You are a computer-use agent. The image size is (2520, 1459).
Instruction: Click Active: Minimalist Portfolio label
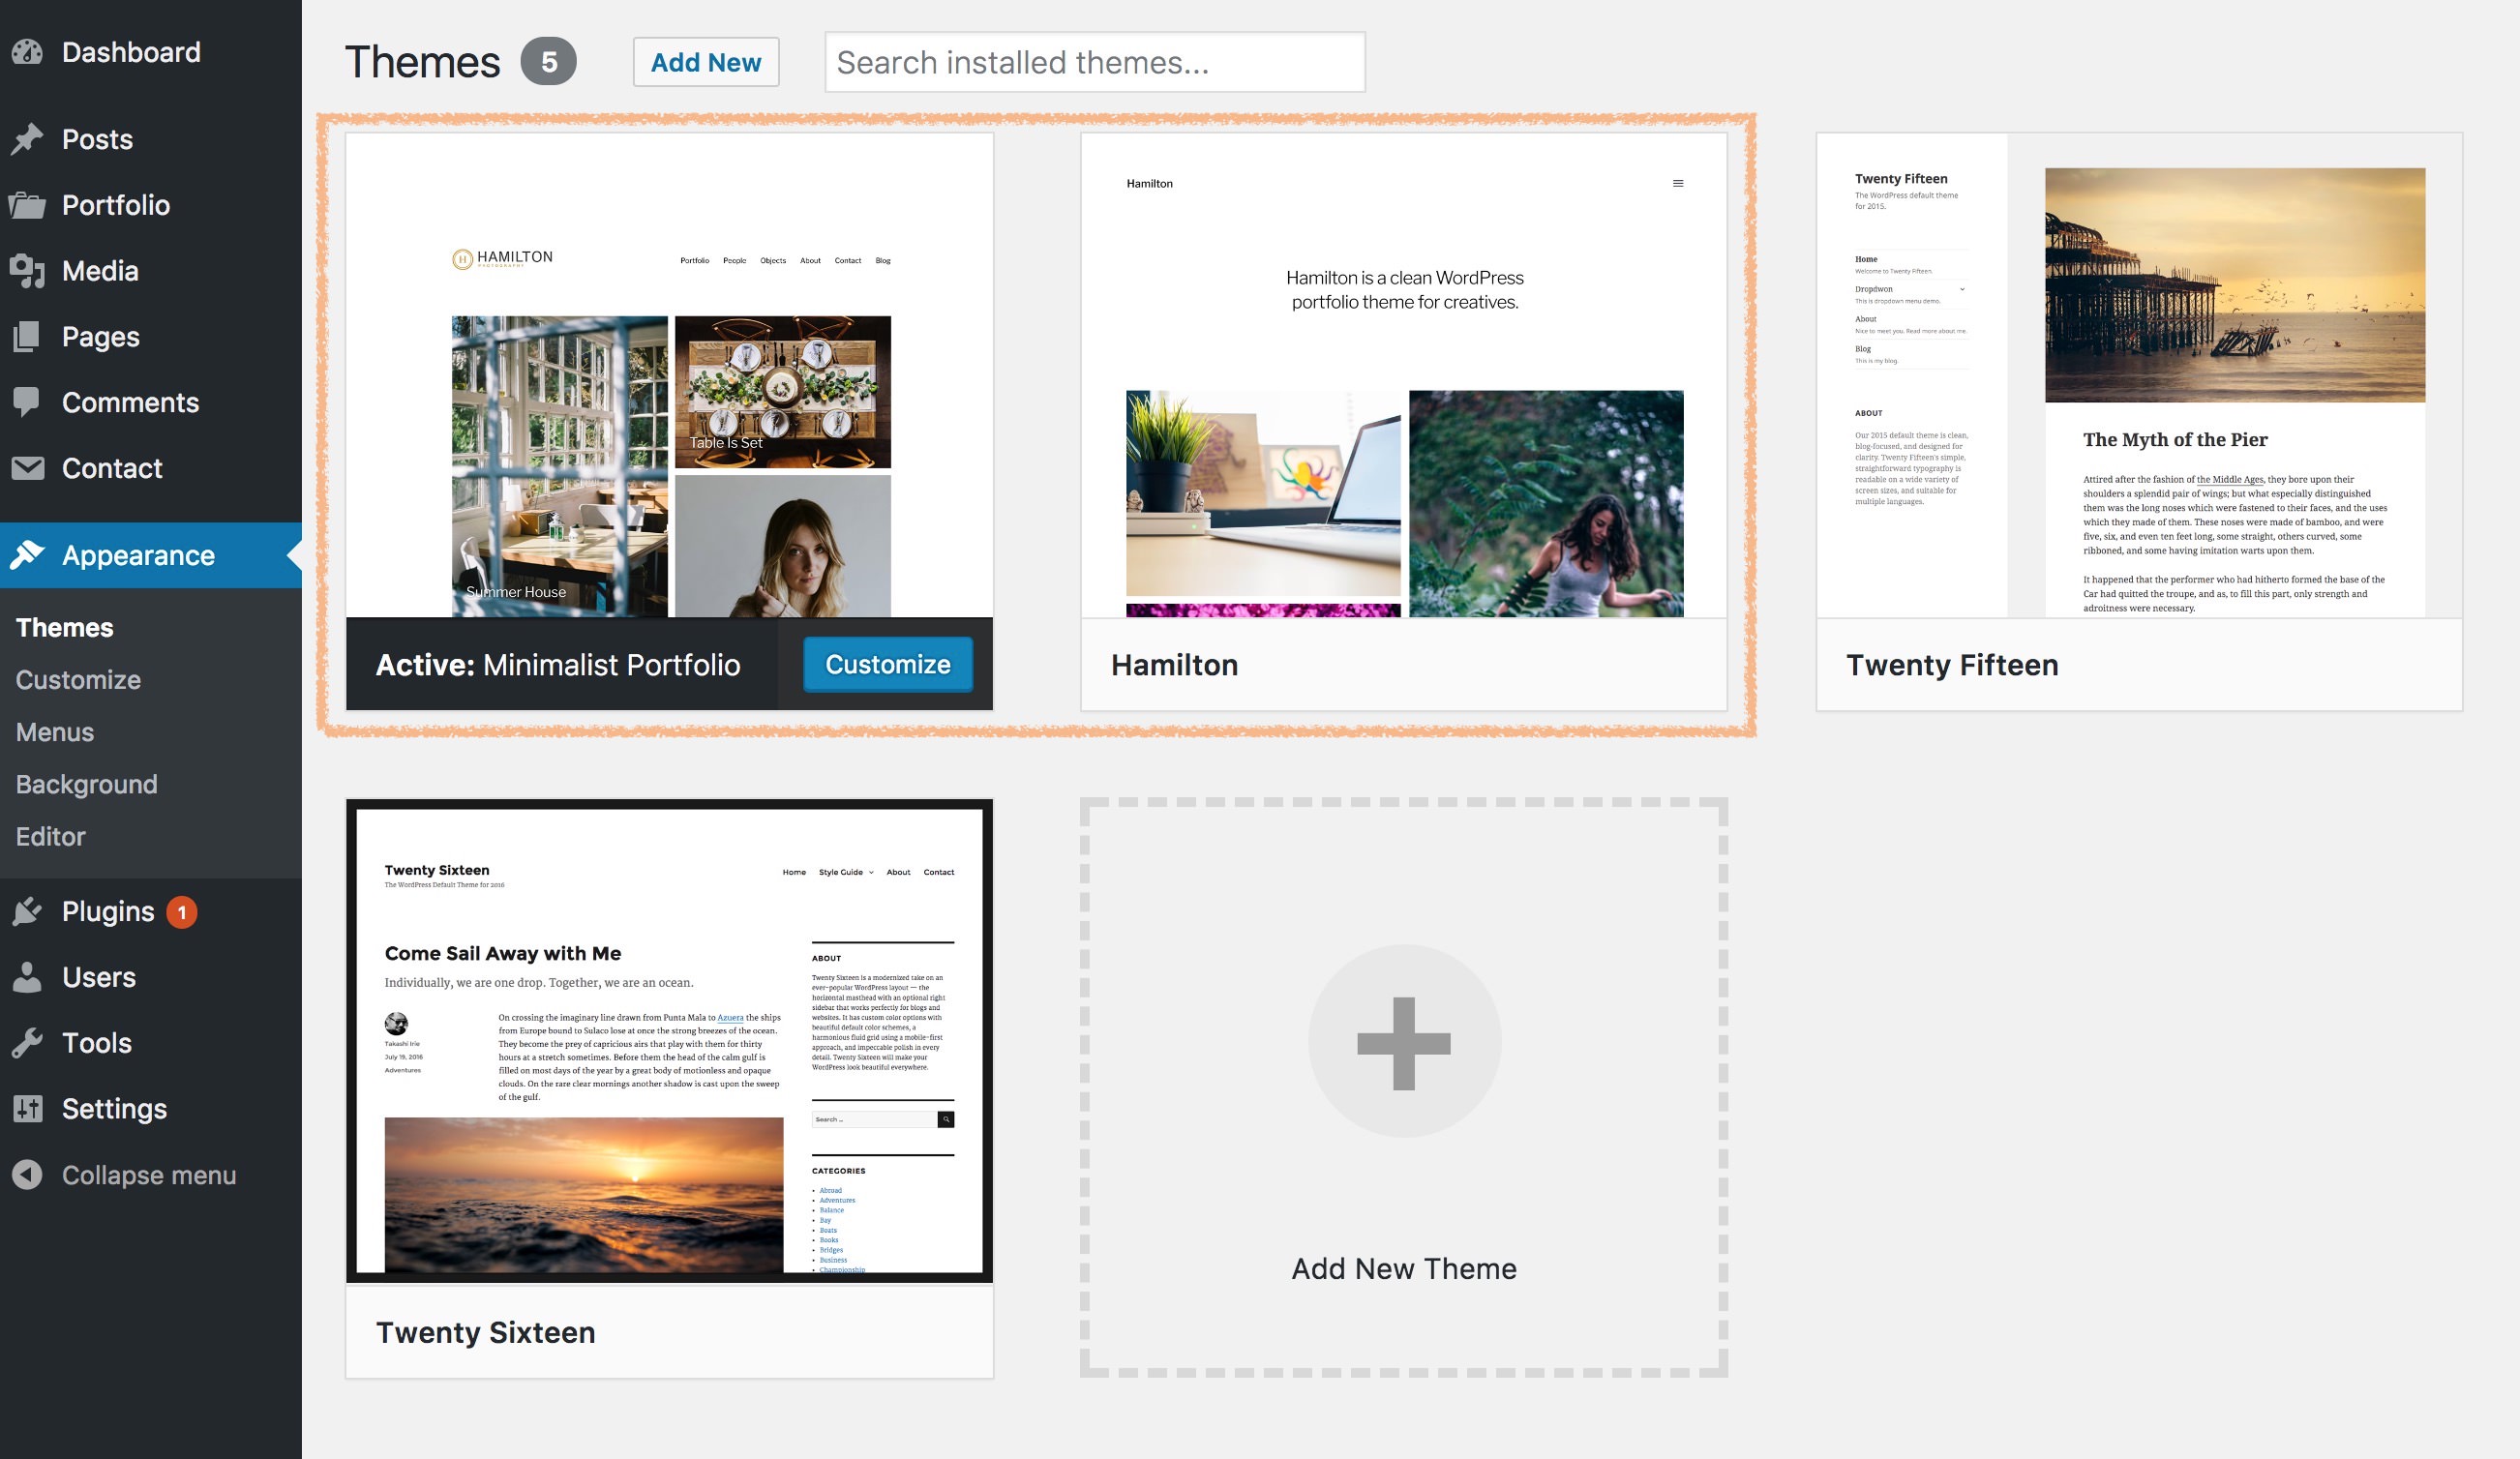click(558, 665)
